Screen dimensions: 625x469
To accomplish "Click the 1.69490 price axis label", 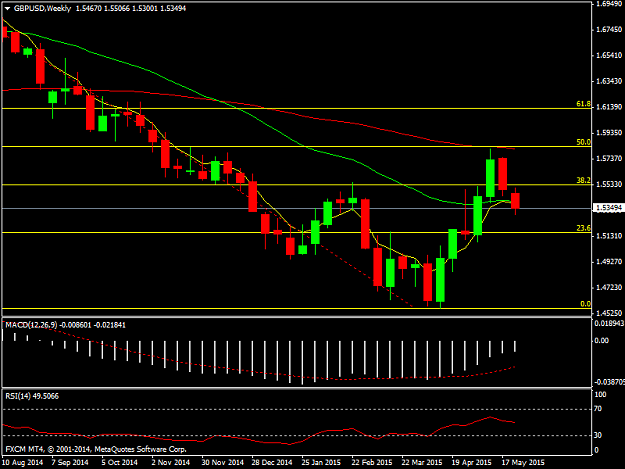I will click(609, 4).
